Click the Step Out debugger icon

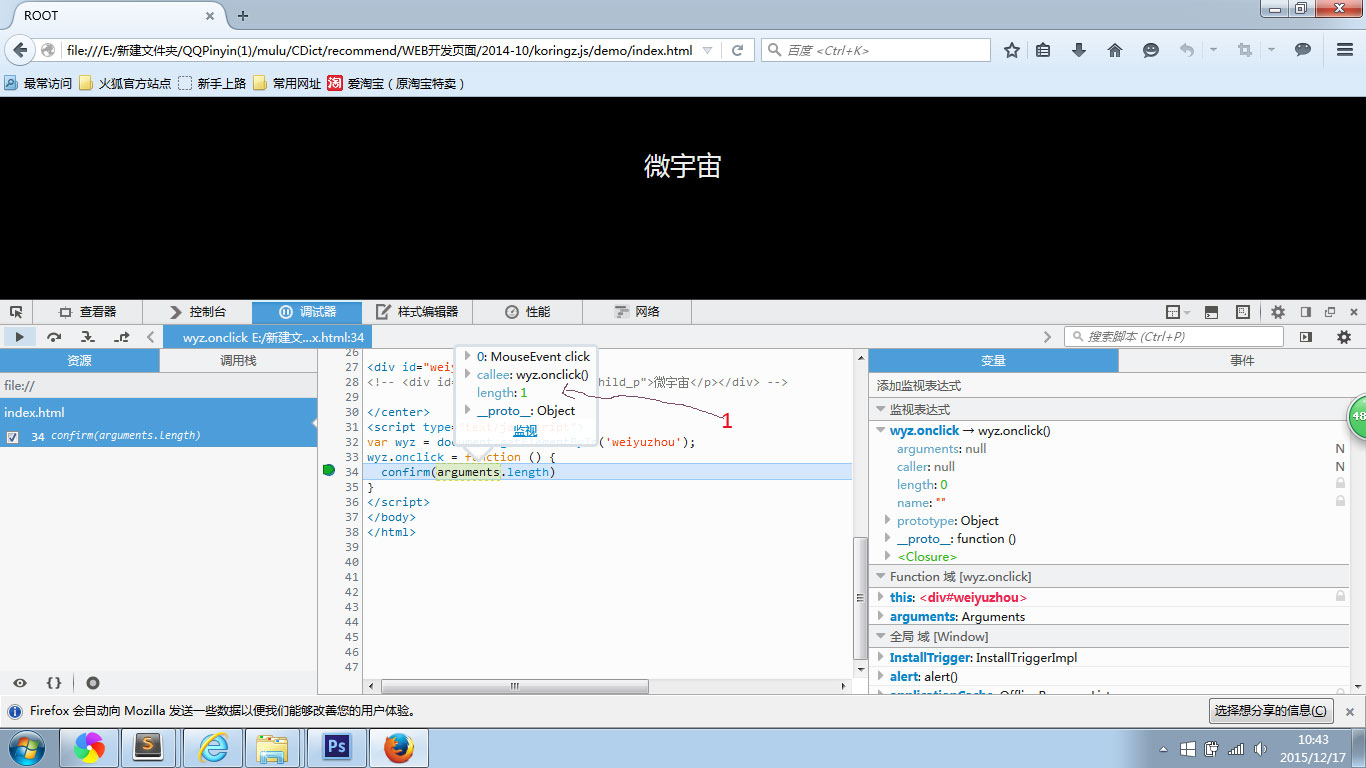click(x=122, y=337)
